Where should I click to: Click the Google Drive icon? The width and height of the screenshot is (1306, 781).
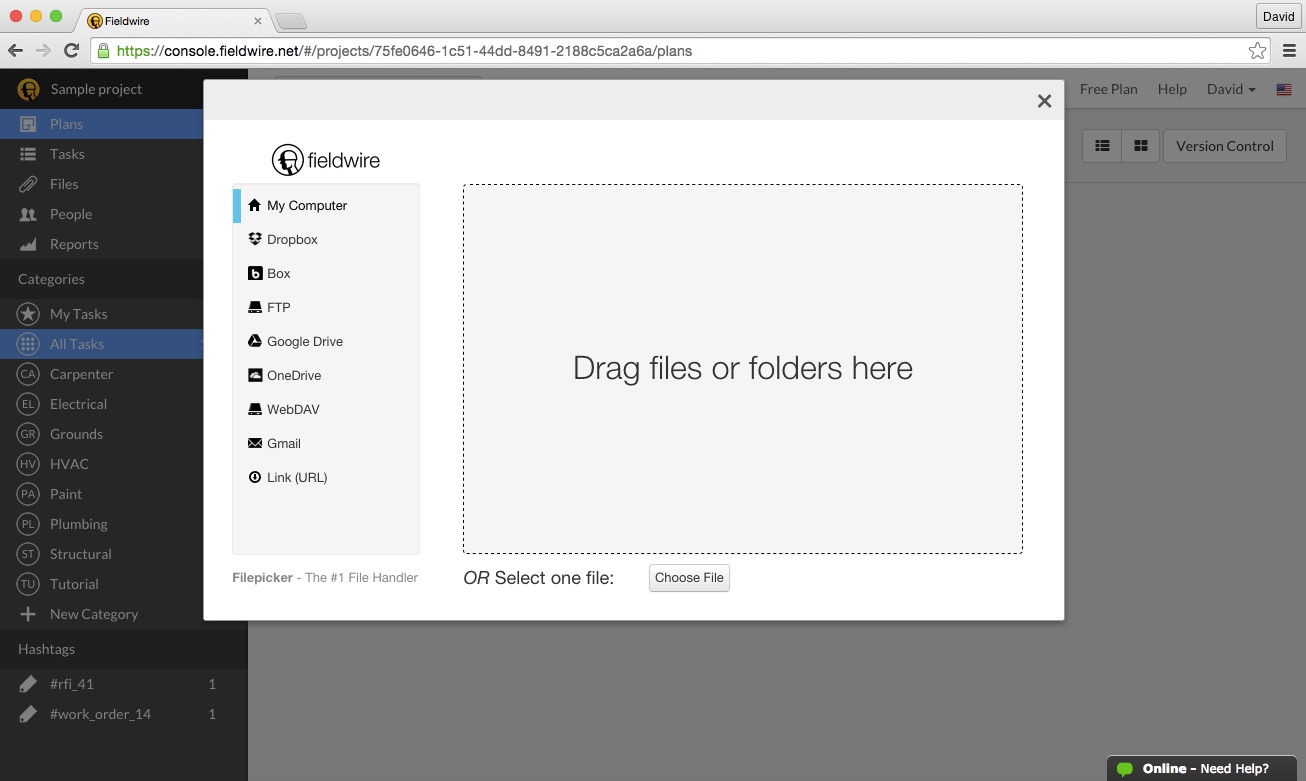[x=254, y=341]
